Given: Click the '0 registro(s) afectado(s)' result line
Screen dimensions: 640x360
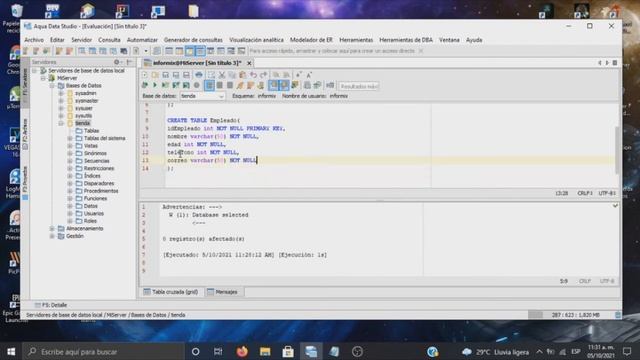Looking at the screenshot, I should pyautogui.click(x=204, y=239).
